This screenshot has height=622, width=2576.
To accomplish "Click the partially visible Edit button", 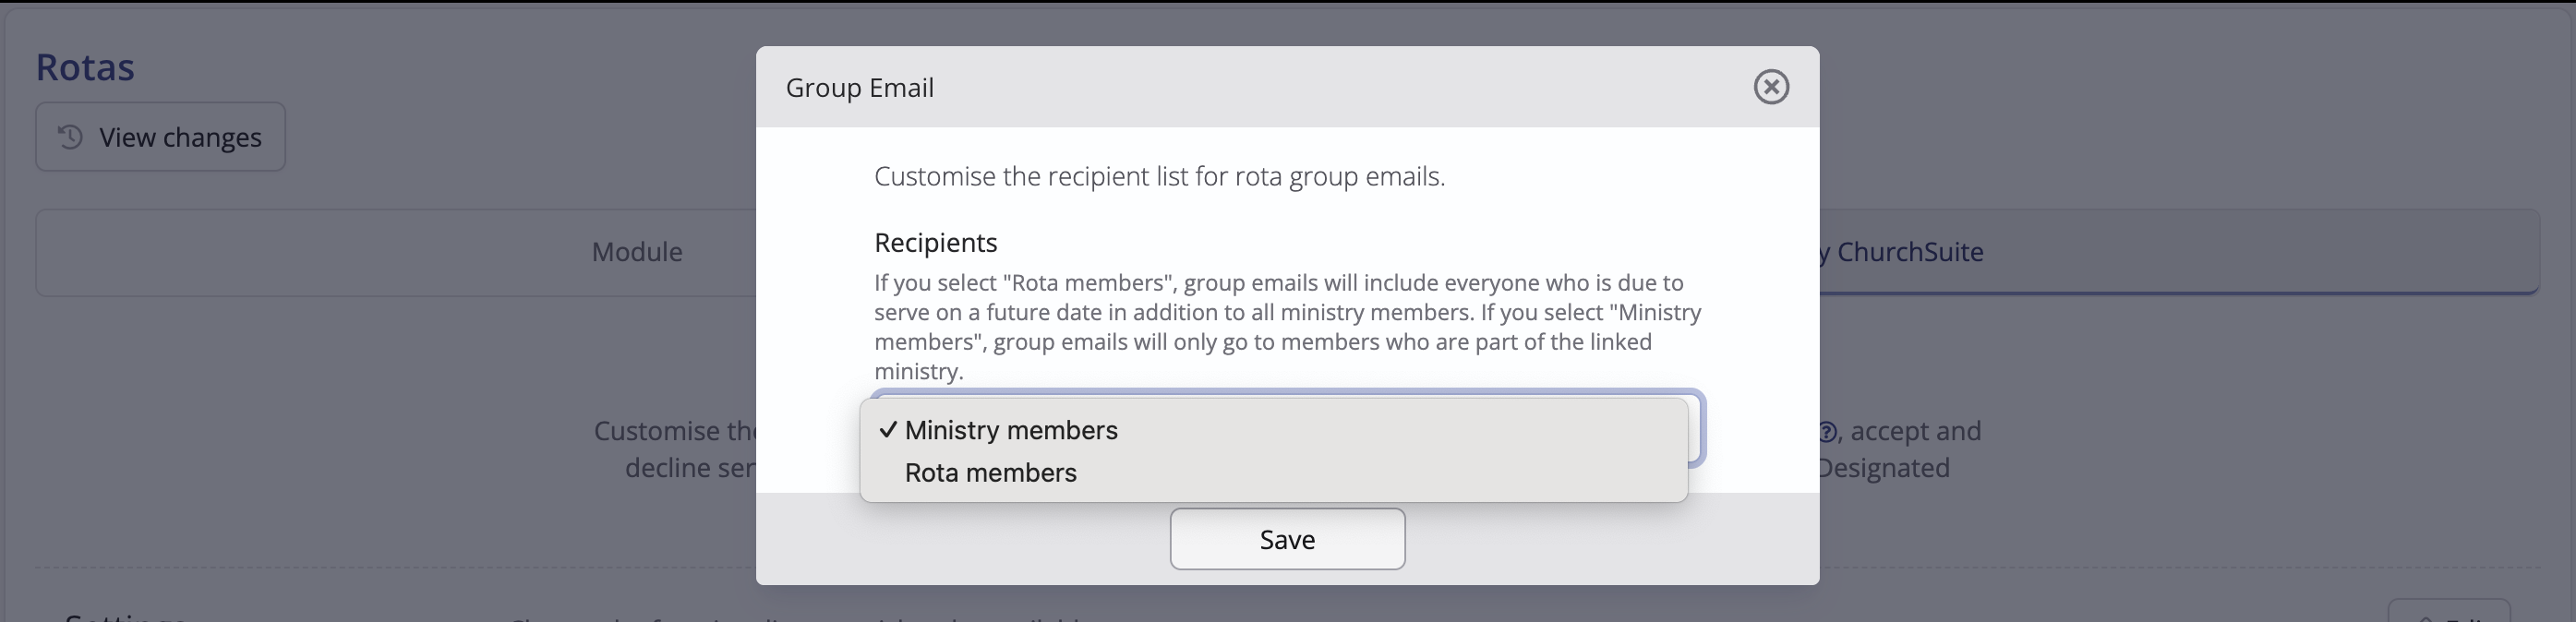I will coord(2448,611).
